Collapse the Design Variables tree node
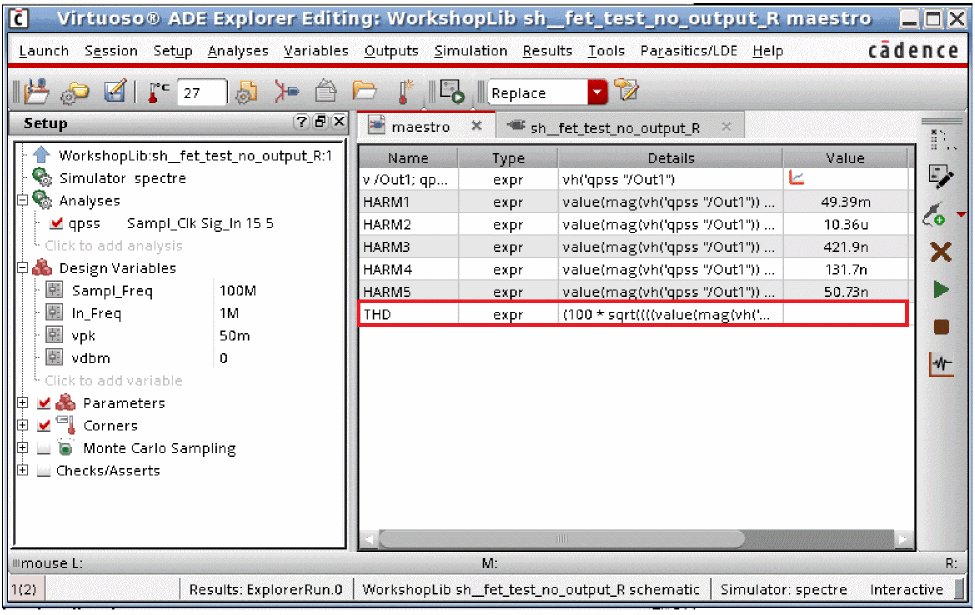This screenshot has height=615, width=975. [22, 268]
